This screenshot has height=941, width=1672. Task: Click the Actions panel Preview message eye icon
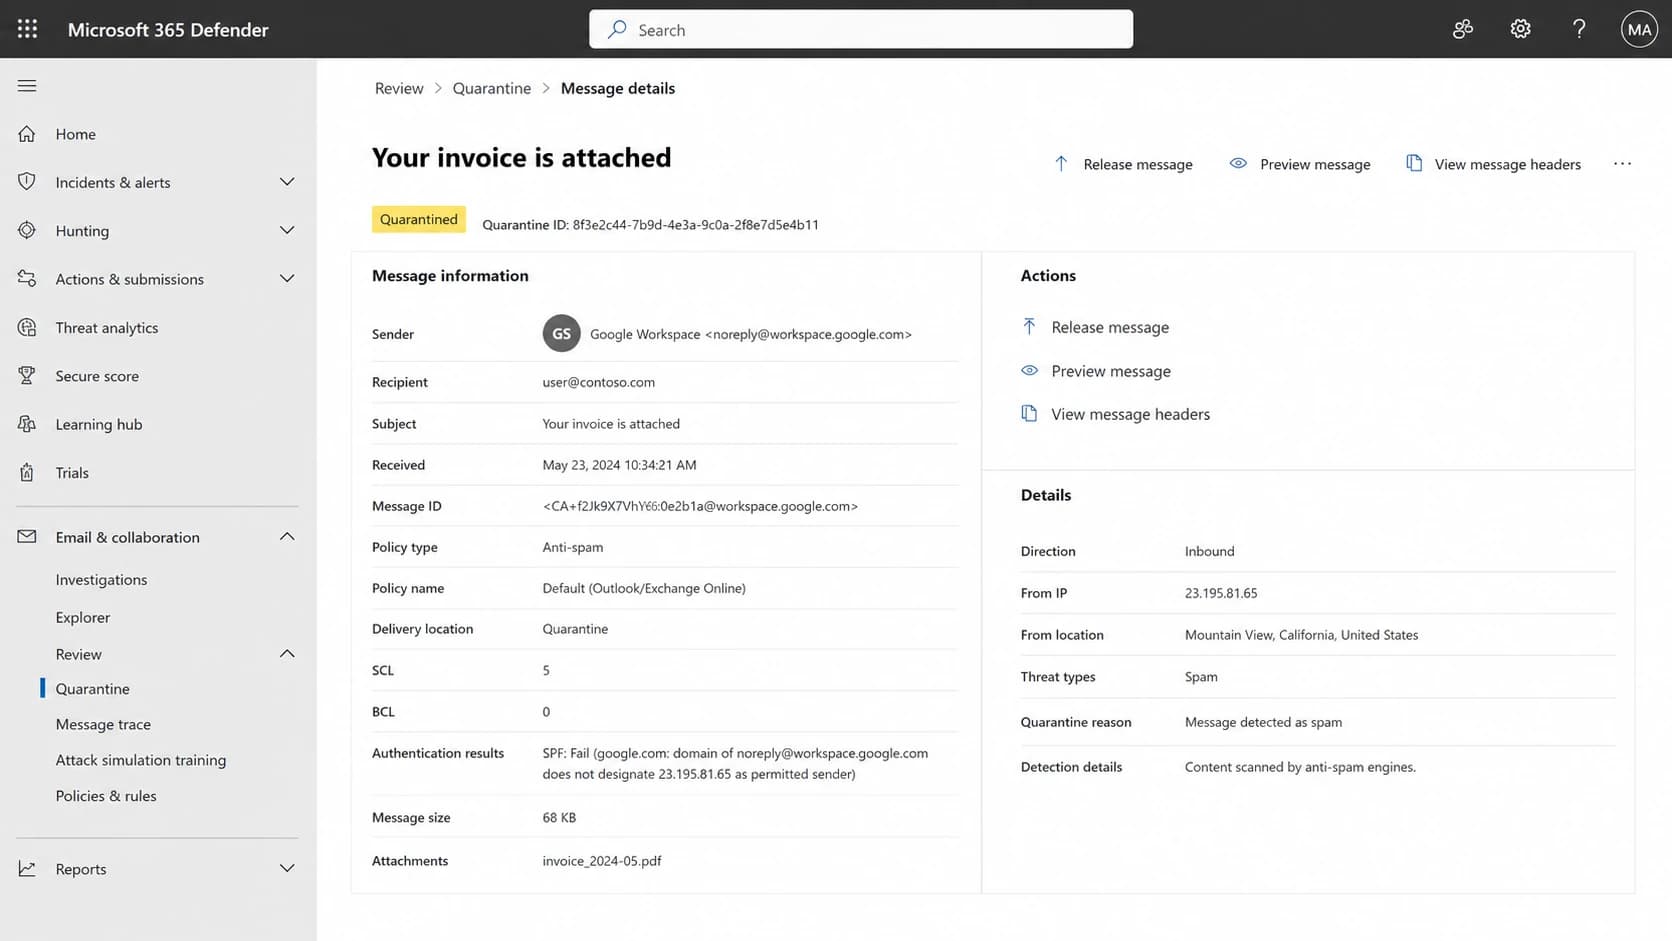tap(1029, 370)
